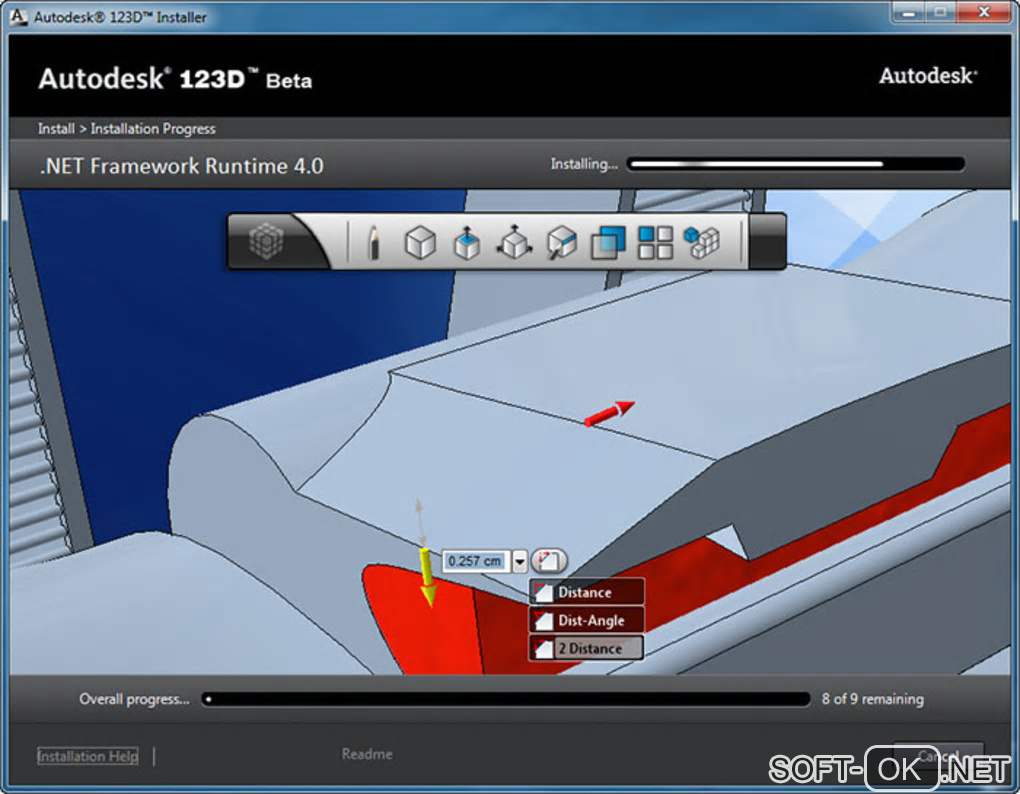1020x794 pixels.
Task: Click the 0.257 cm distance input field
Action: point(476,561)
